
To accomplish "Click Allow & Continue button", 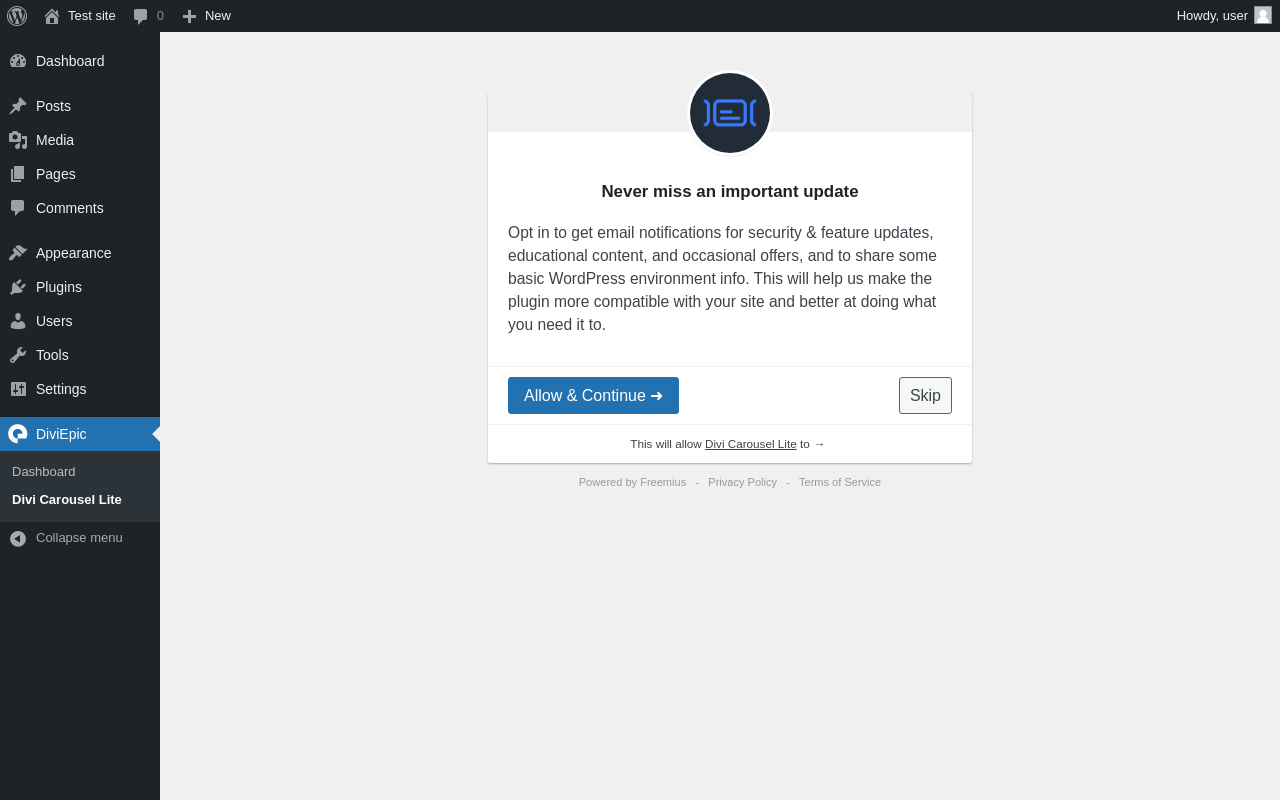I will click(593, 395).
